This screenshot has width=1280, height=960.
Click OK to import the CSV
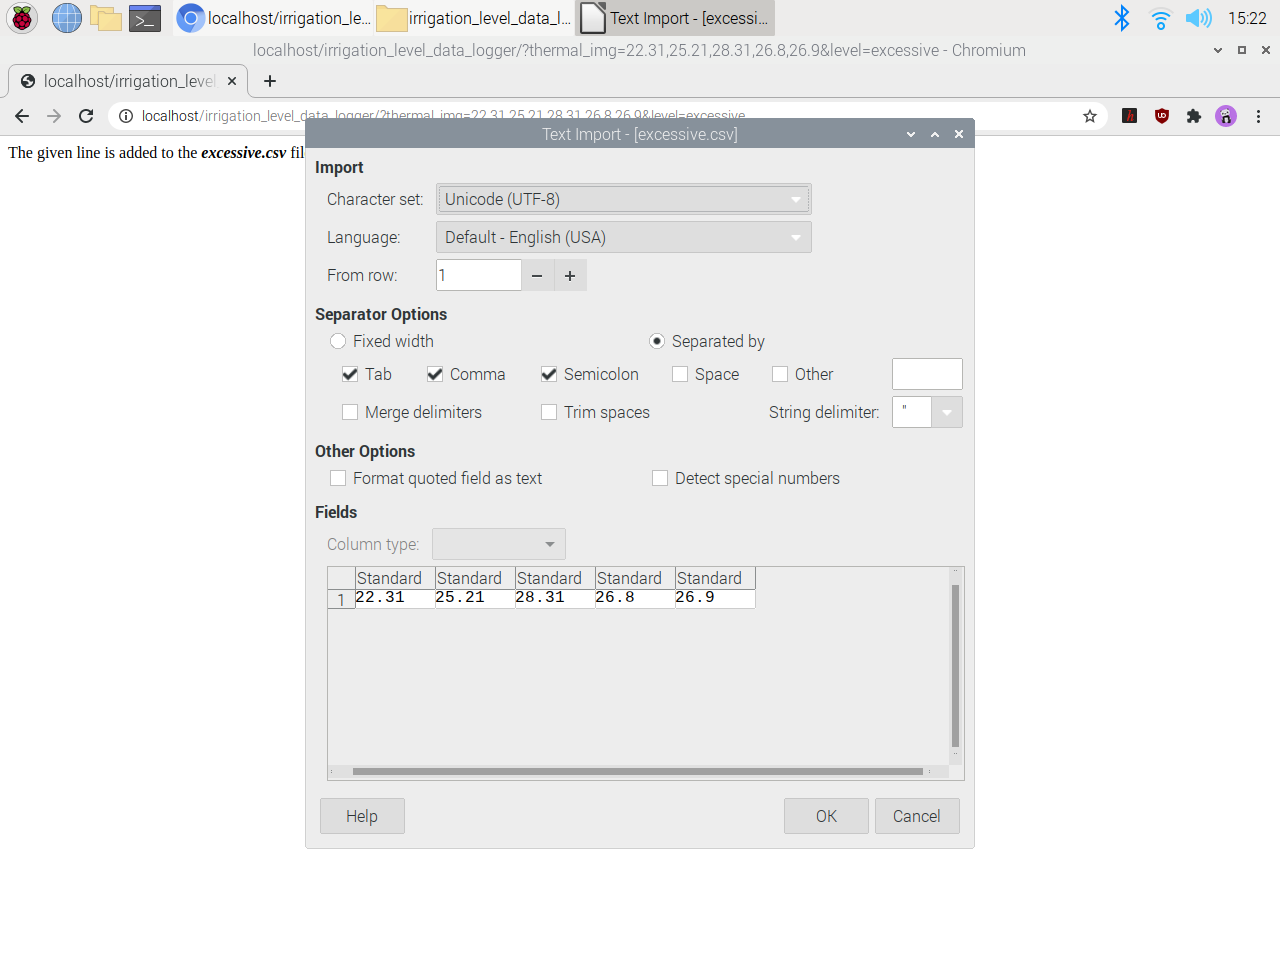coord(826,816)
